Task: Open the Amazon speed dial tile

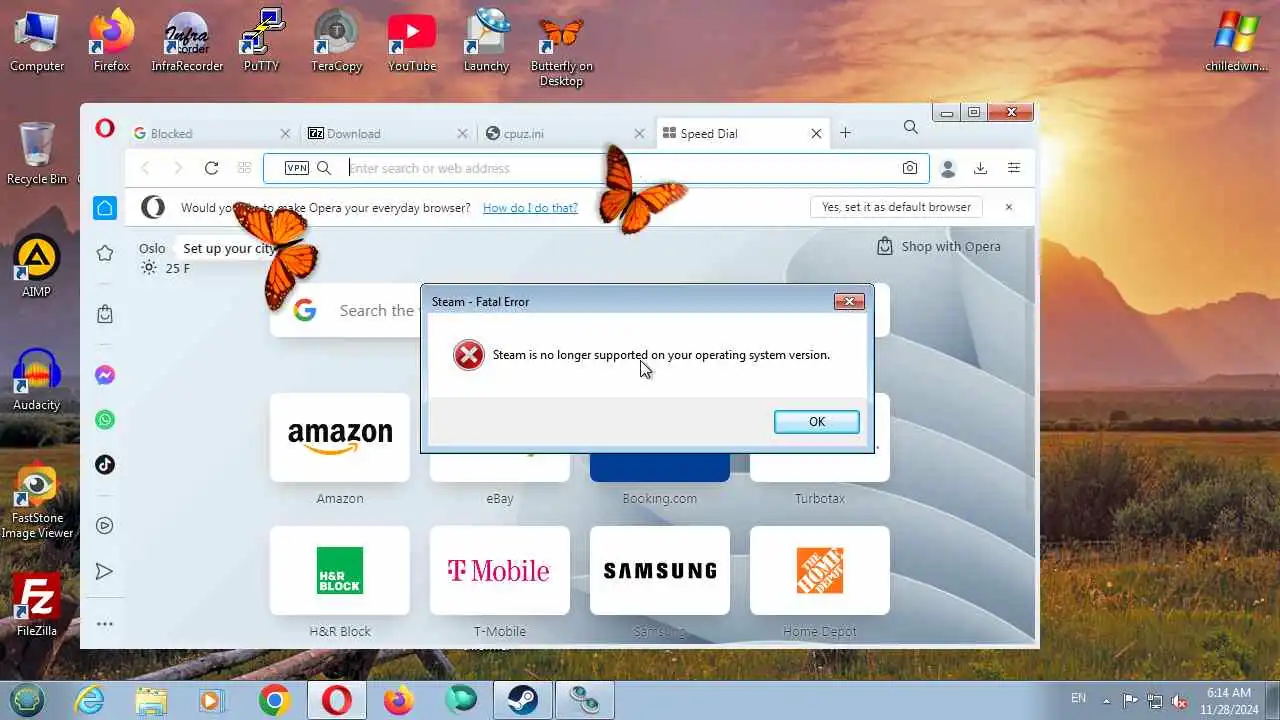Action: point(340,437)
